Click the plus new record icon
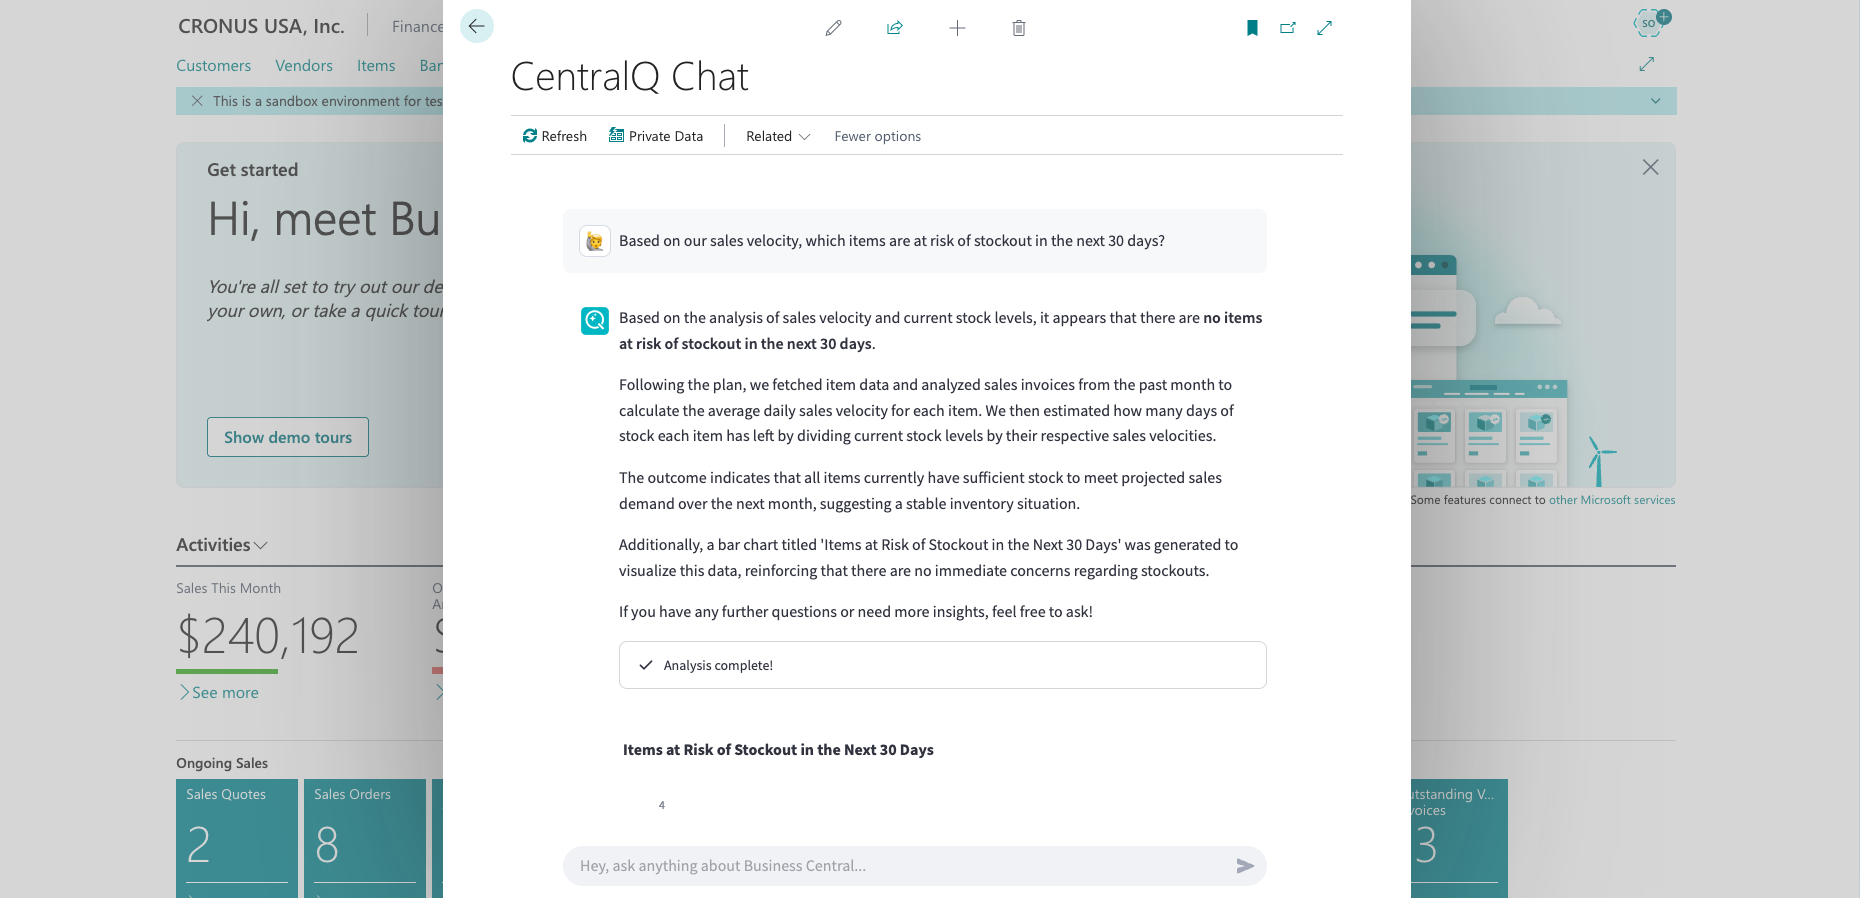The width and height of the screenshot is (1860, 898). 957,28
